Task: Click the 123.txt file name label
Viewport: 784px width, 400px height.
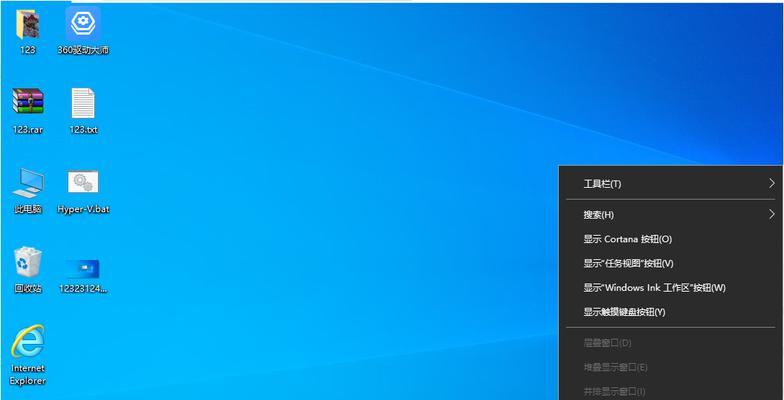Action: tap(84, 130)
